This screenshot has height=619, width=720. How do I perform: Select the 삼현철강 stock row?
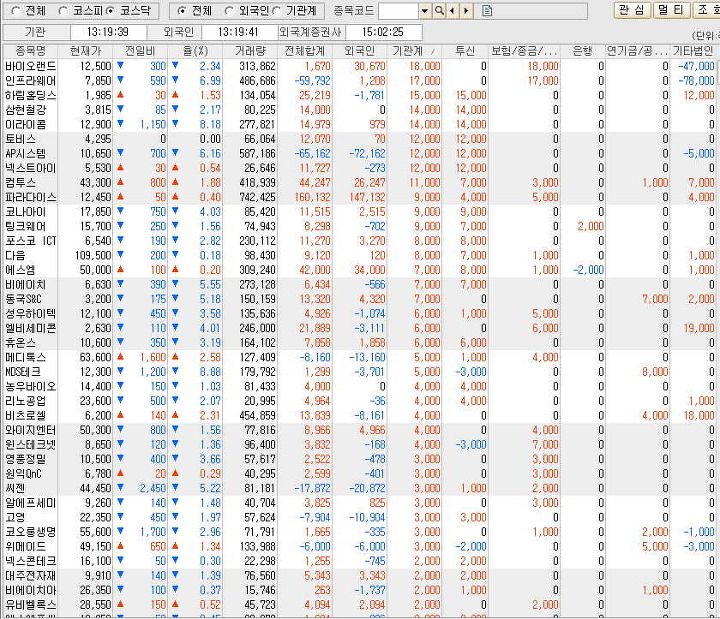(360, 110)
